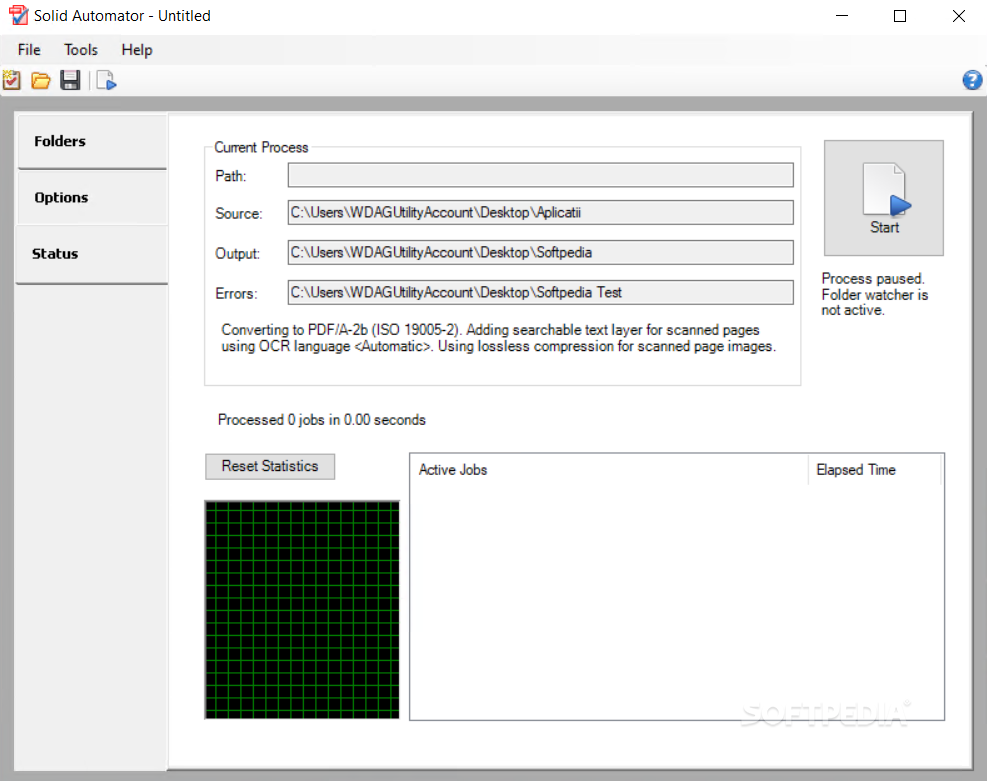
Task: Open the Help menu
Action: point(137,50)
